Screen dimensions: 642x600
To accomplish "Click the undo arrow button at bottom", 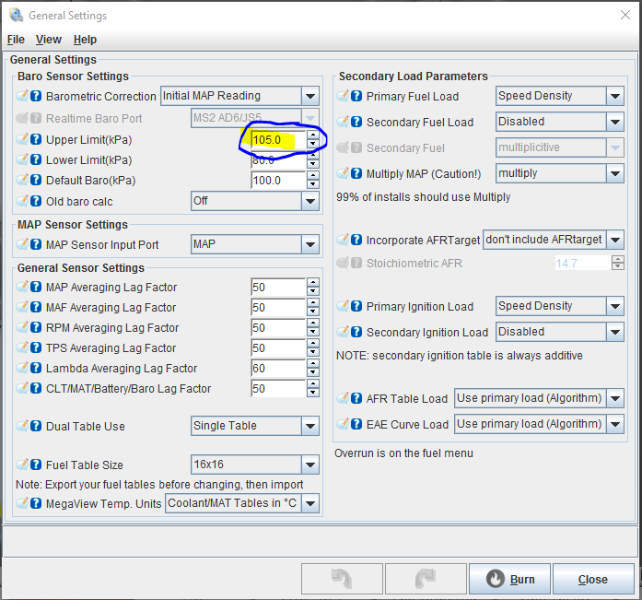I will coord(342,579).
